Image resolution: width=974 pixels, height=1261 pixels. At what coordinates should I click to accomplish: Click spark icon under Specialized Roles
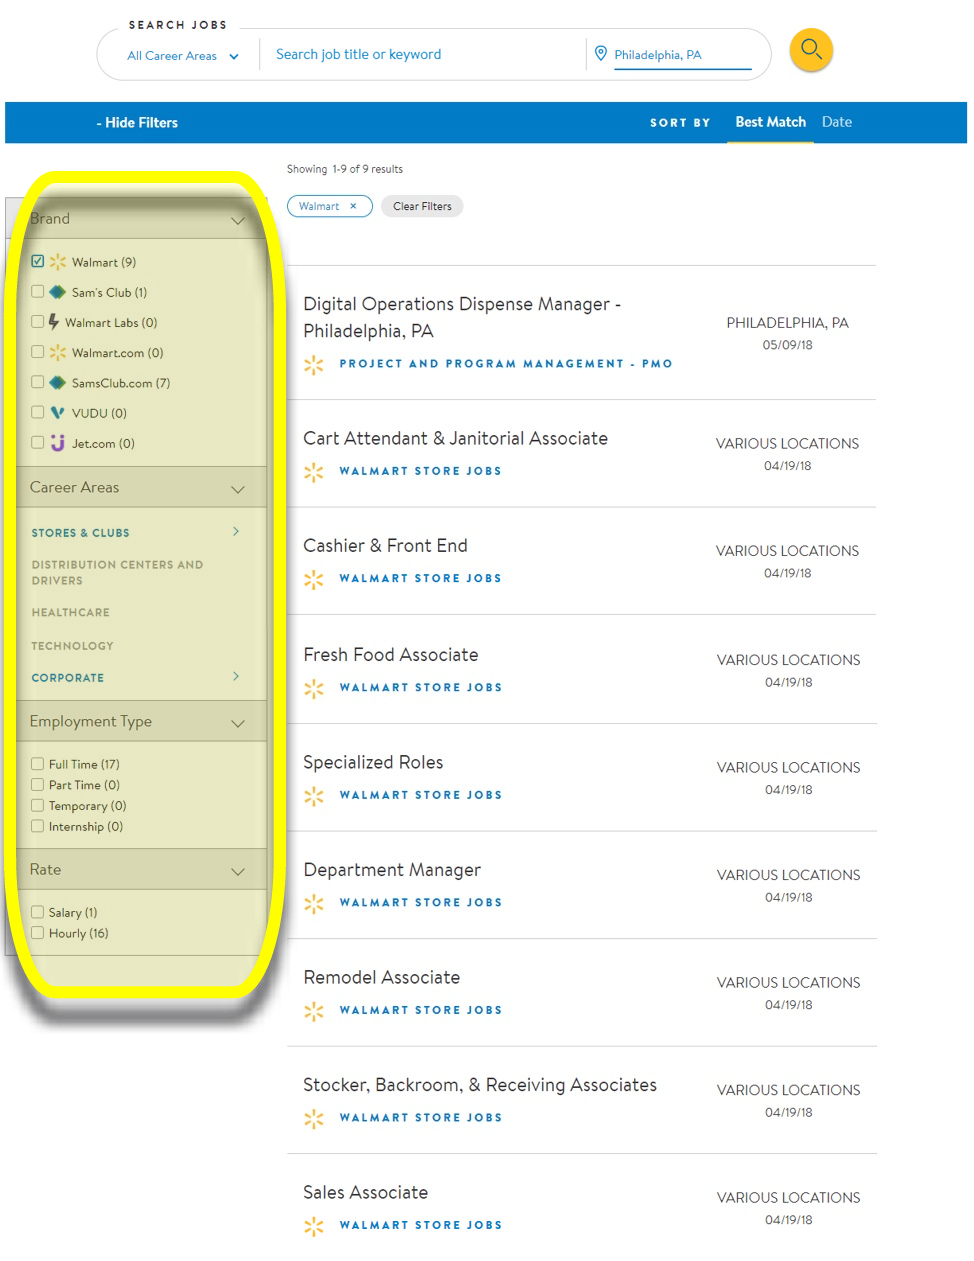tap(314, 796)
